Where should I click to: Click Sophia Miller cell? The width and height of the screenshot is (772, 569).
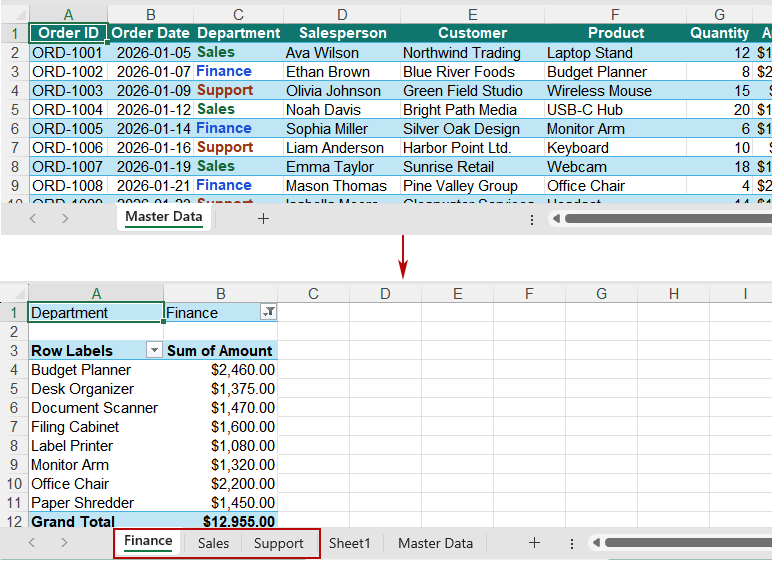point(343,129)
